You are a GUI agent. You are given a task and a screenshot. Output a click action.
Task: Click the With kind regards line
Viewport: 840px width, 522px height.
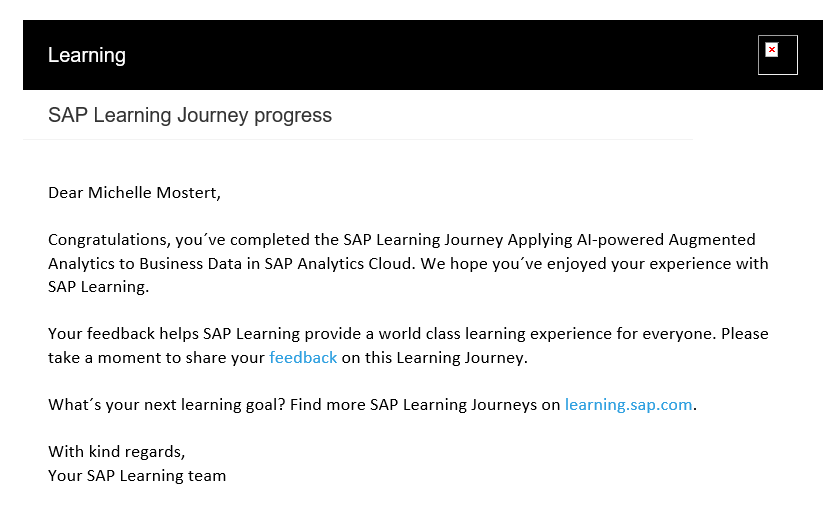(x=116, y=452)
